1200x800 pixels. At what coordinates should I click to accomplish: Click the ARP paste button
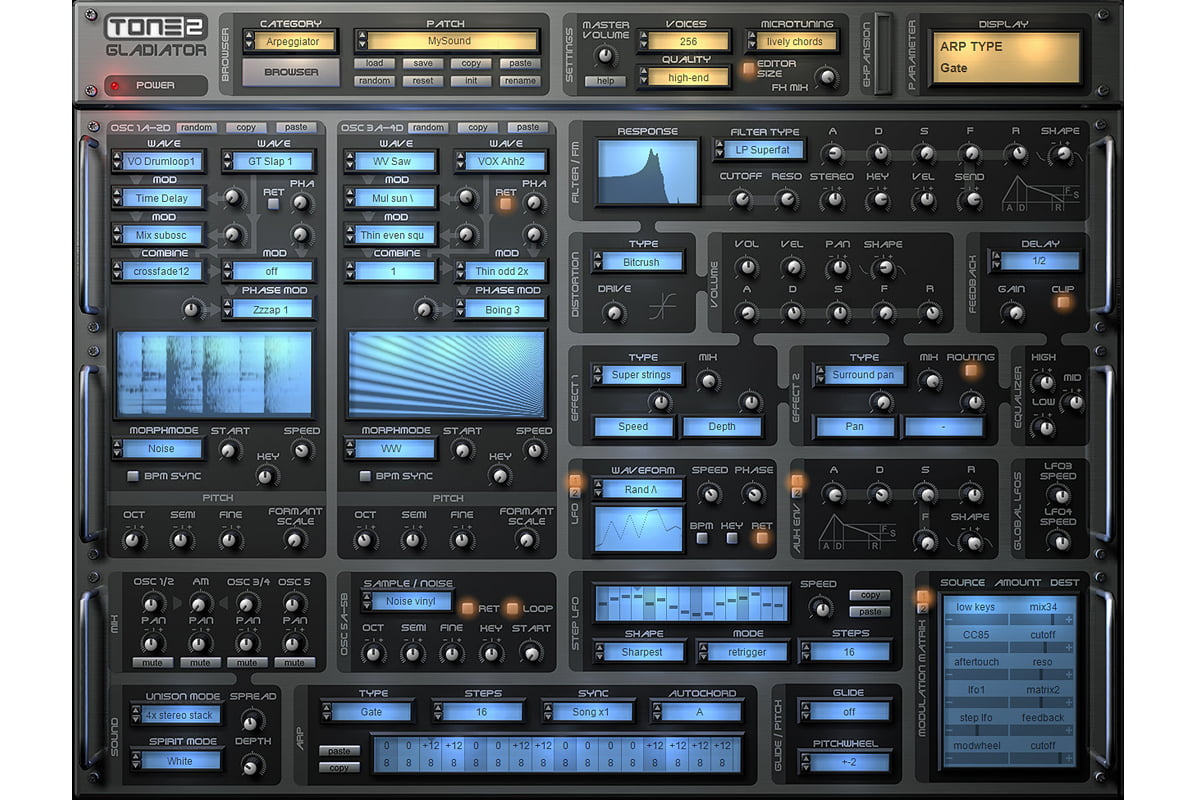tap(339, 751)
